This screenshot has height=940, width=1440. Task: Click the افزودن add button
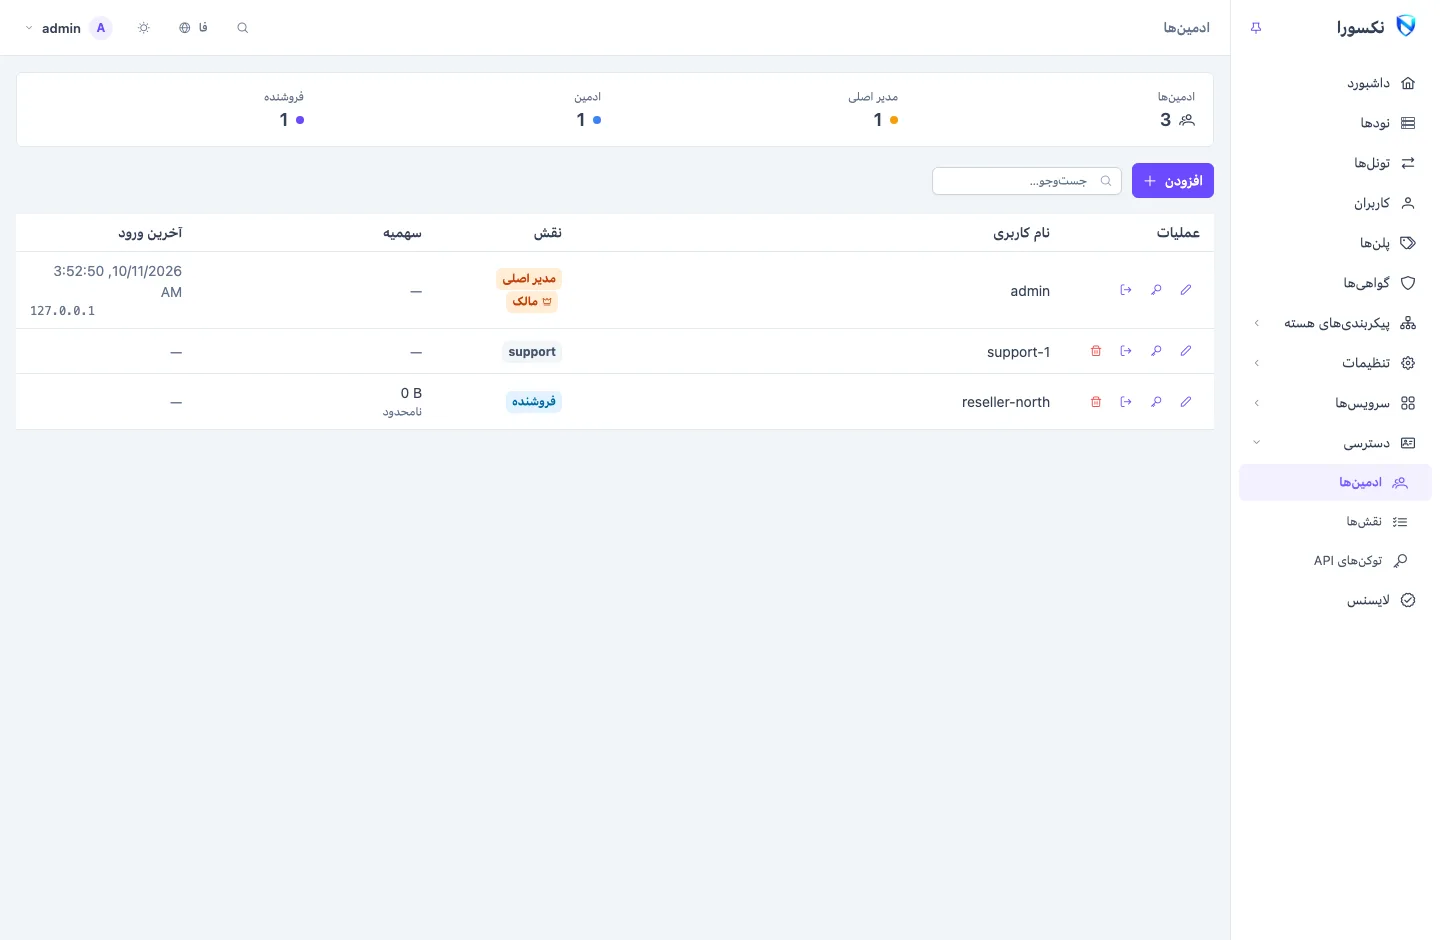pyautogui.click(x=1173, y=181)
